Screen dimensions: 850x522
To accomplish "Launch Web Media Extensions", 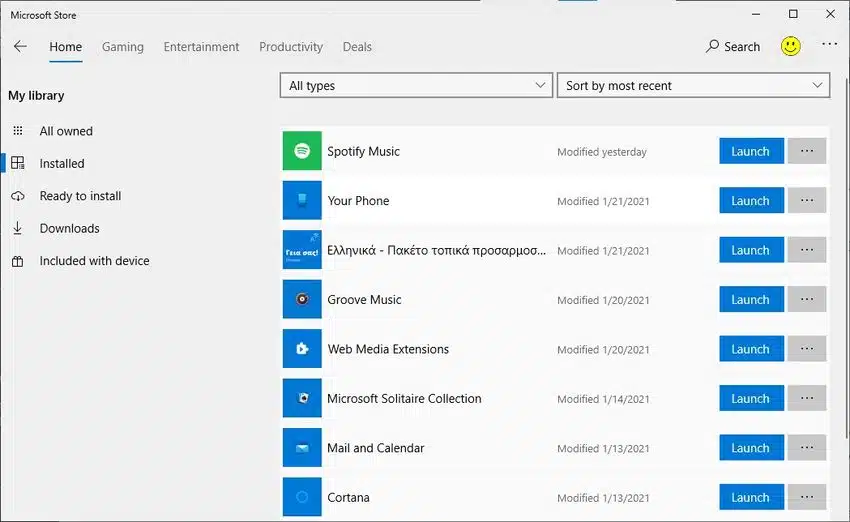I will coord(751,349).
